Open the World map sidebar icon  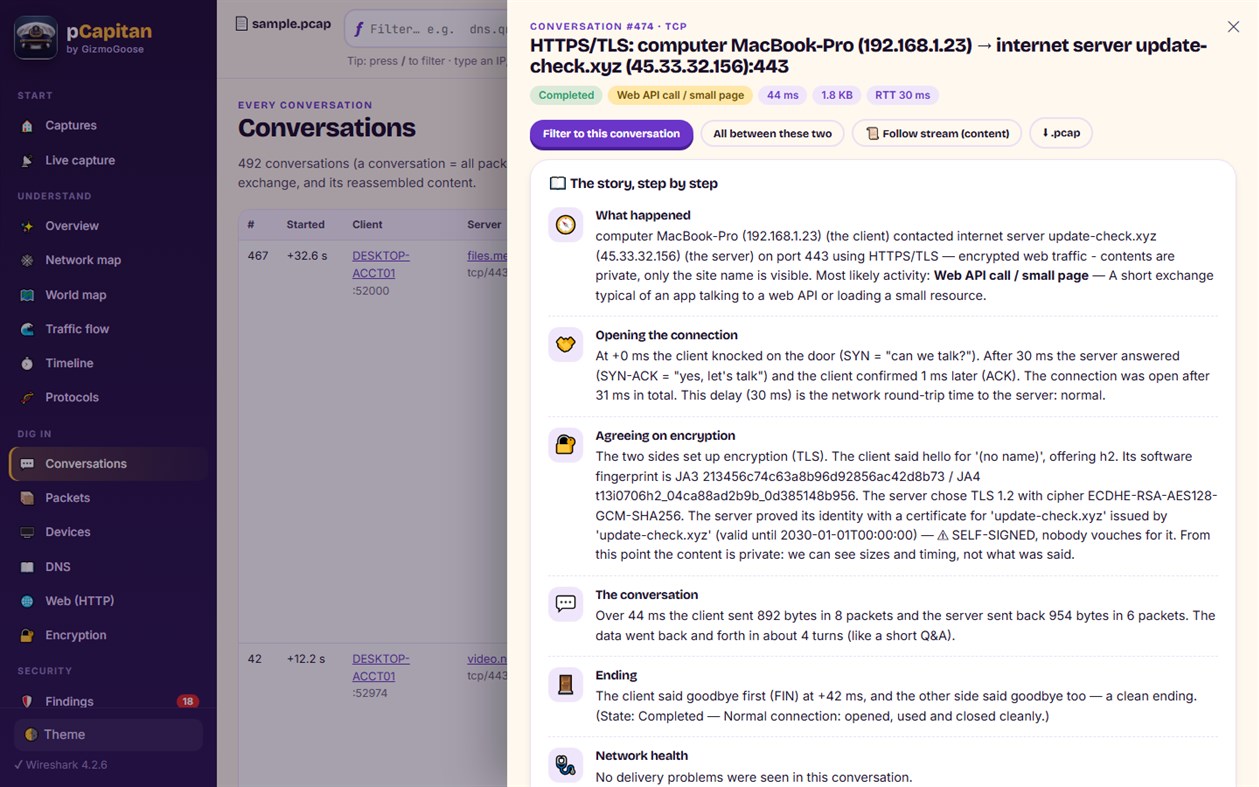pos(27,295)
